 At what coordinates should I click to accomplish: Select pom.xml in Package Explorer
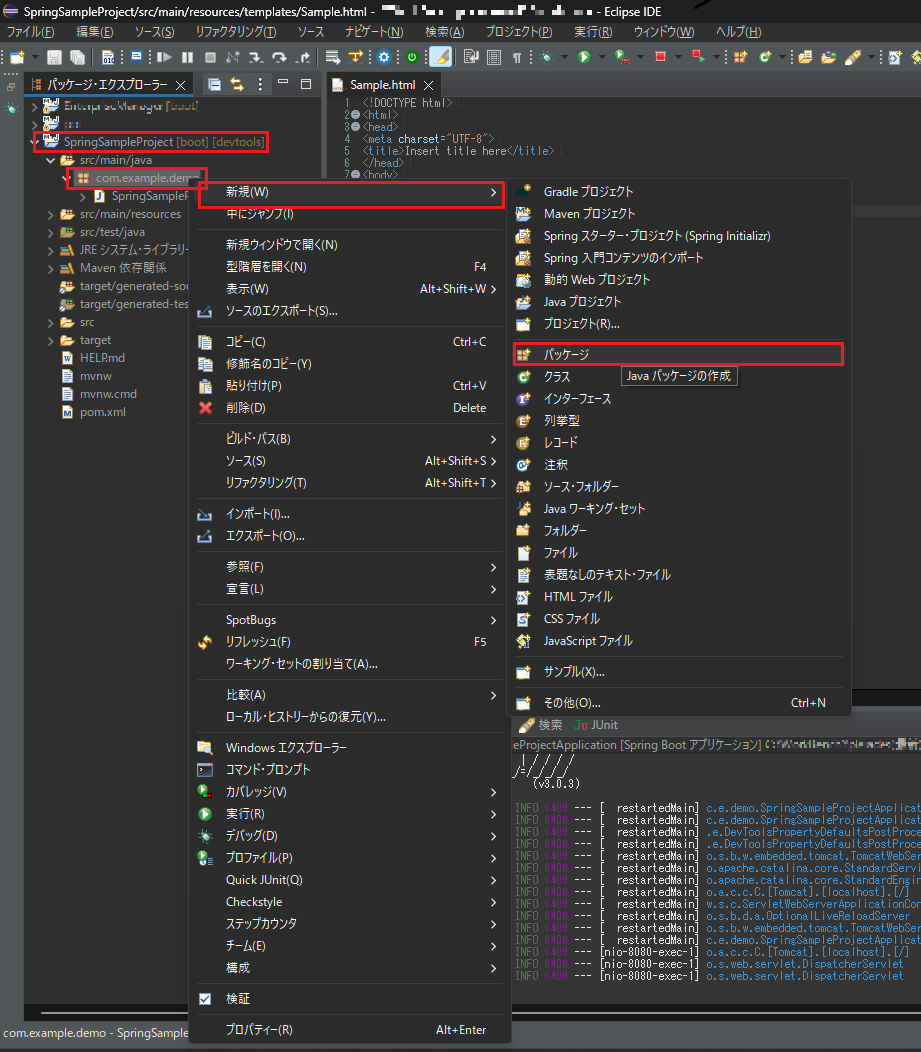pyautogui.click(x=103, y=413)
